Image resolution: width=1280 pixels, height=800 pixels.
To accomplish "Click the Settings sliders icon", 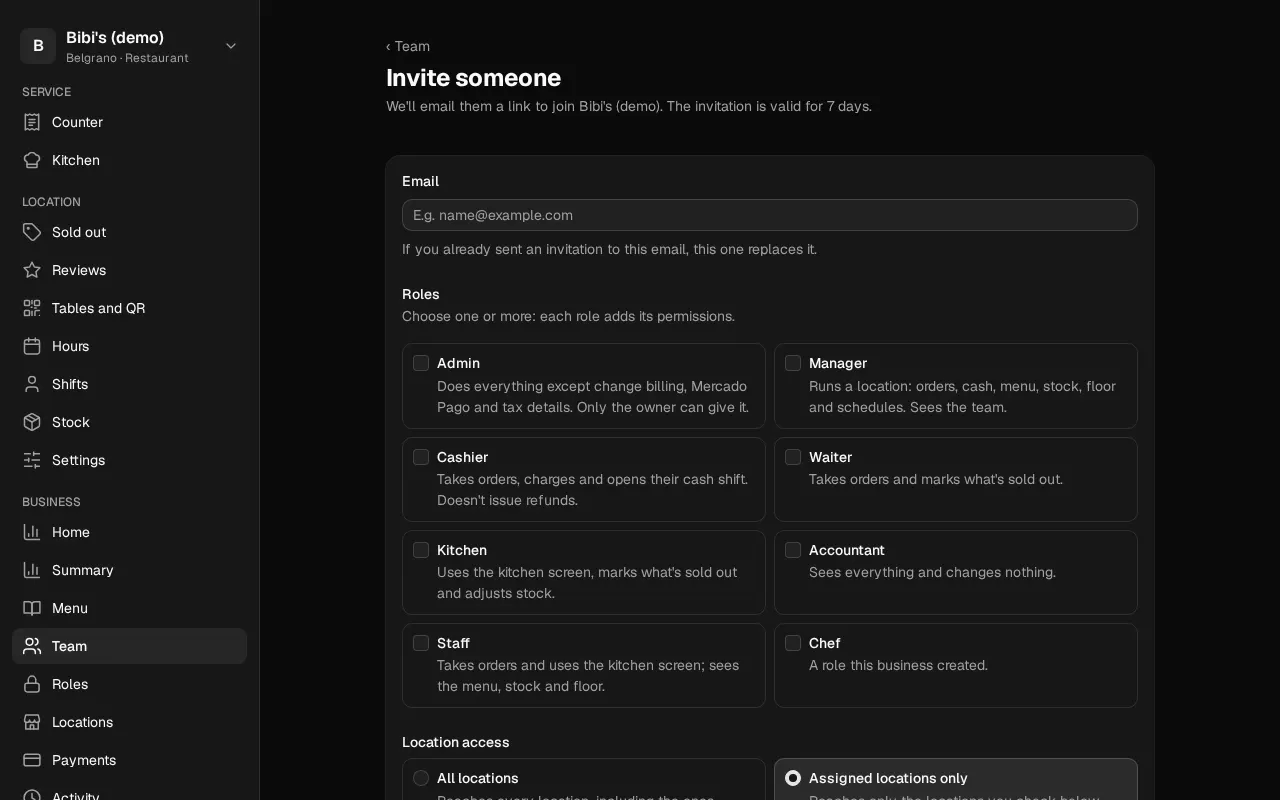I will pyautogui.click(x=32, y=460).
